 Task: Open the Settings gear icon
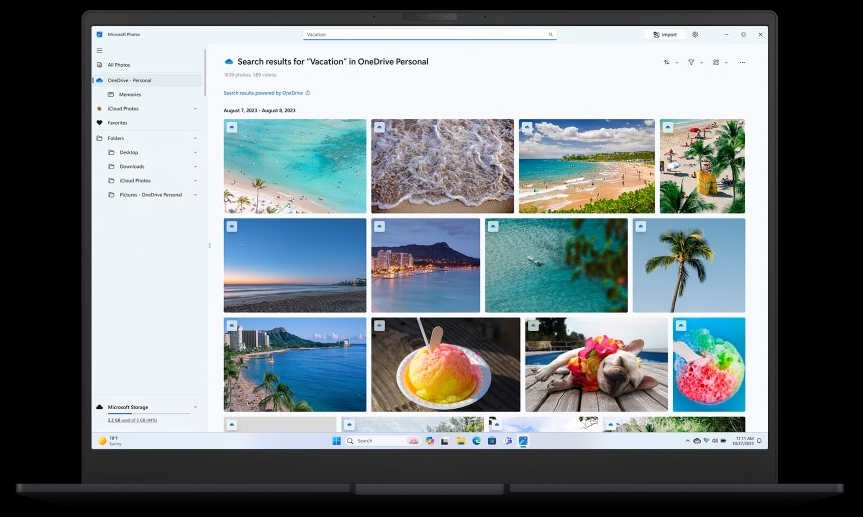coord(695,34)
